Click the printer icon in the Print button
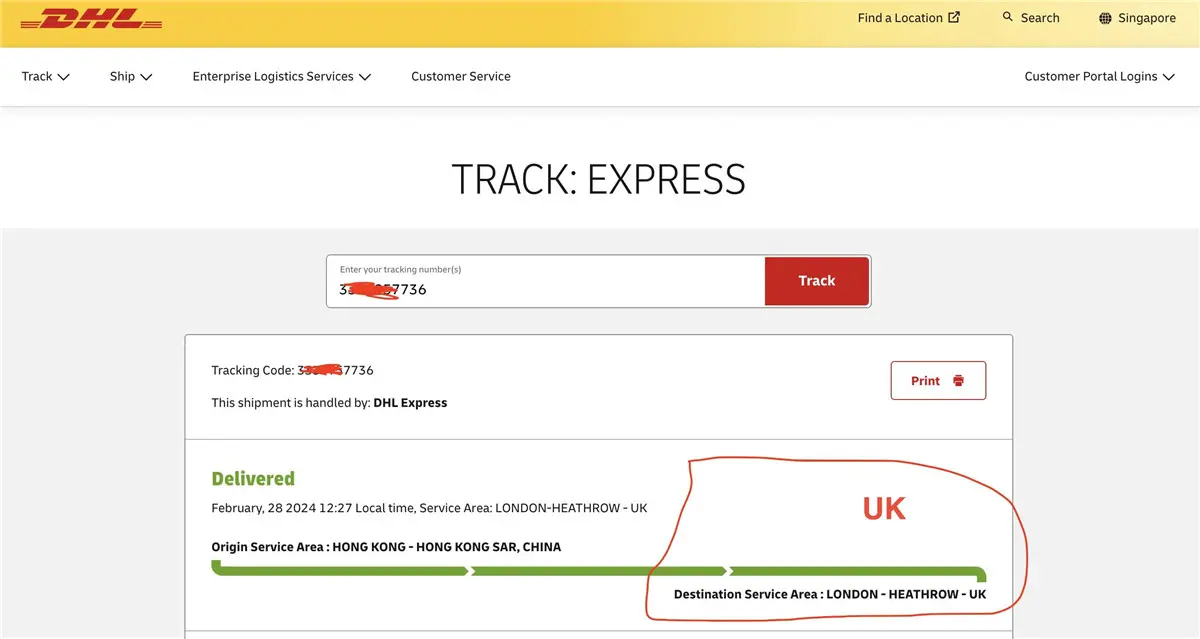Viewport: 1200px width, 639px height. 957,380
